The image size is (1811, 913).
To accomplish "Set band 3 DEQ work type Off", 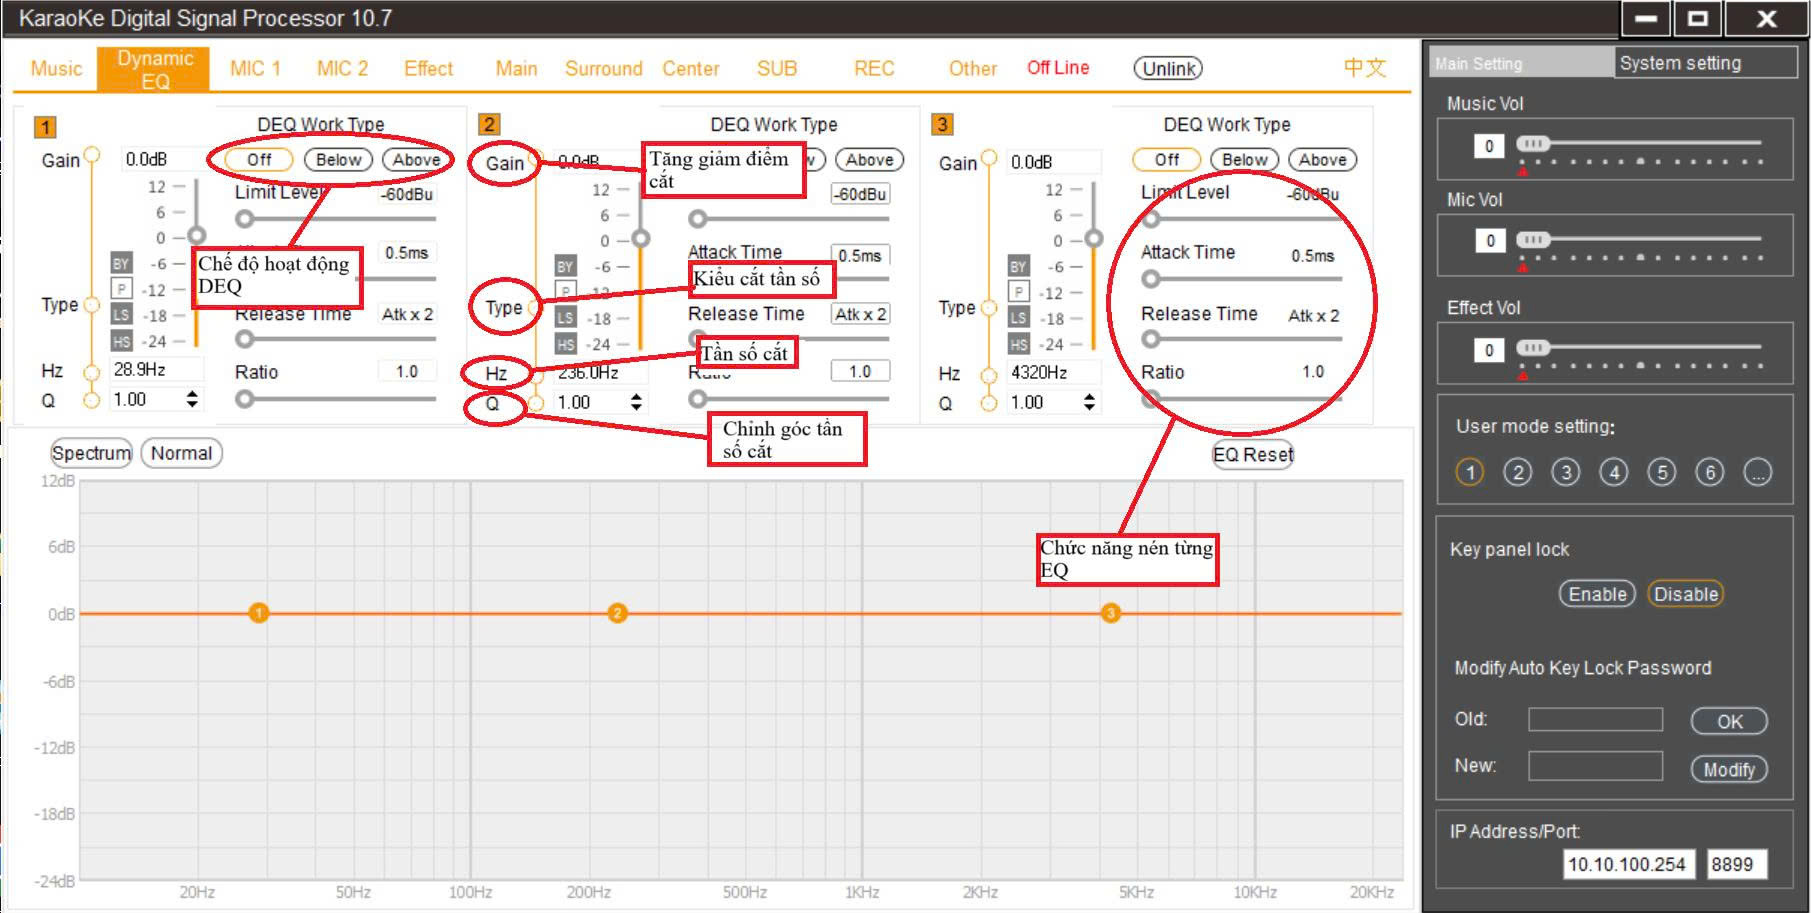I will coord(1166,160).
